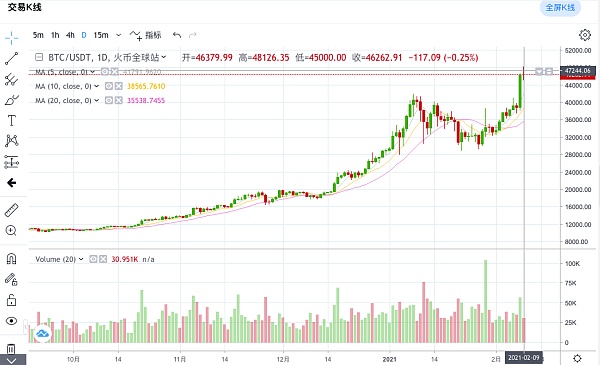This screenshot has width=600, height=365.
Task: Remove the MA 20 indicator with X
Action: [x=119, y=100]
